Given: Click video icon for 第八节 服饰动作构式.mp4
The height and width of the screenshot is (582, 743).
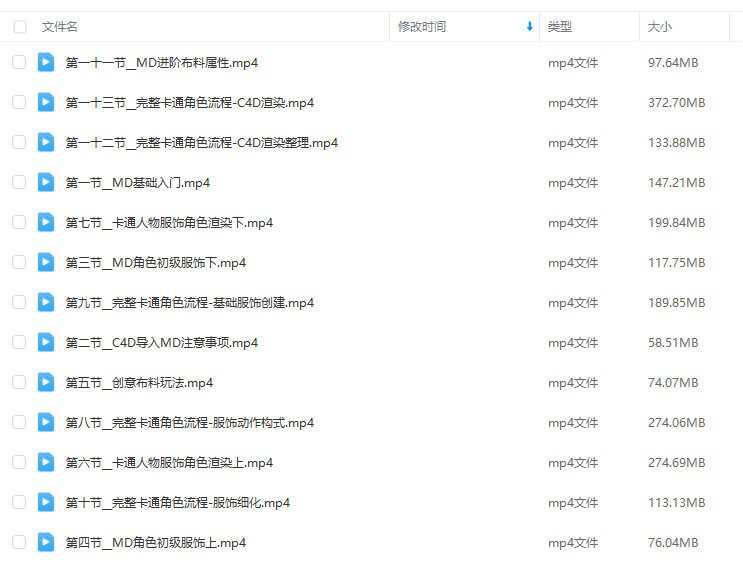Looking at the screenshot, I should tap(46, 422).
